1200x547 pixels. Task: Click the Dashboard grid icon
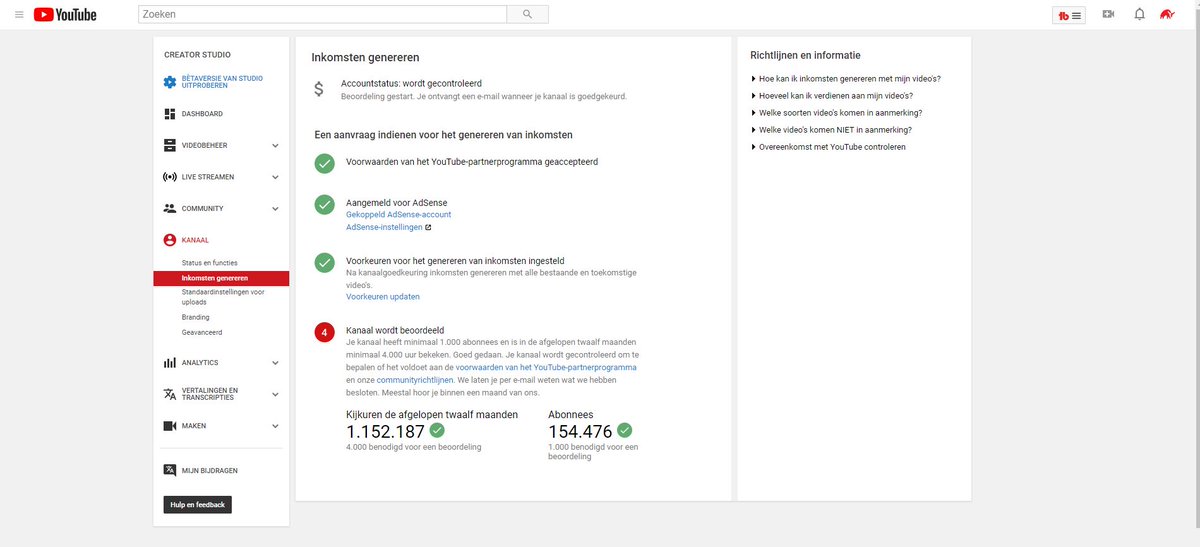click(x=169, y=114)
